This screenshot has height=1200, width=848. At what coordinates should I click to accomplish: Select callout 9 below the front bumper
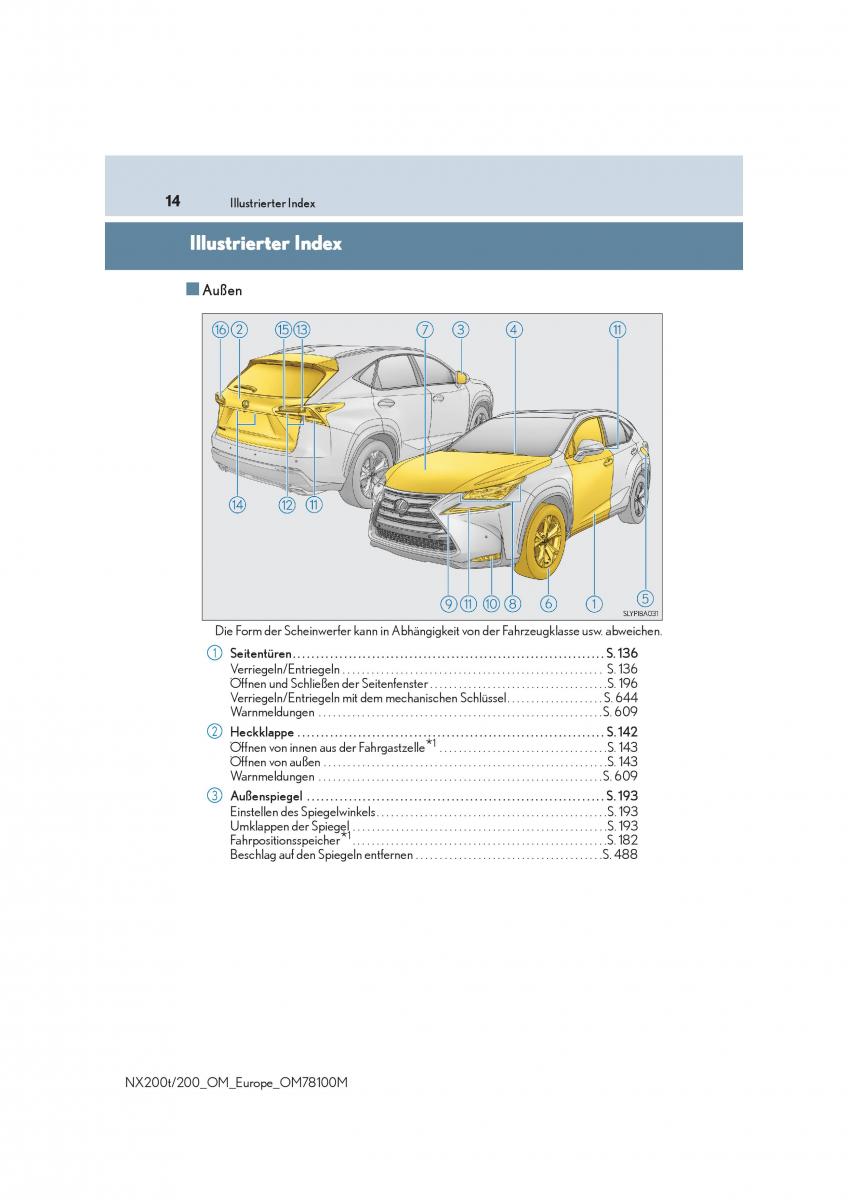[x=448, y=603]
